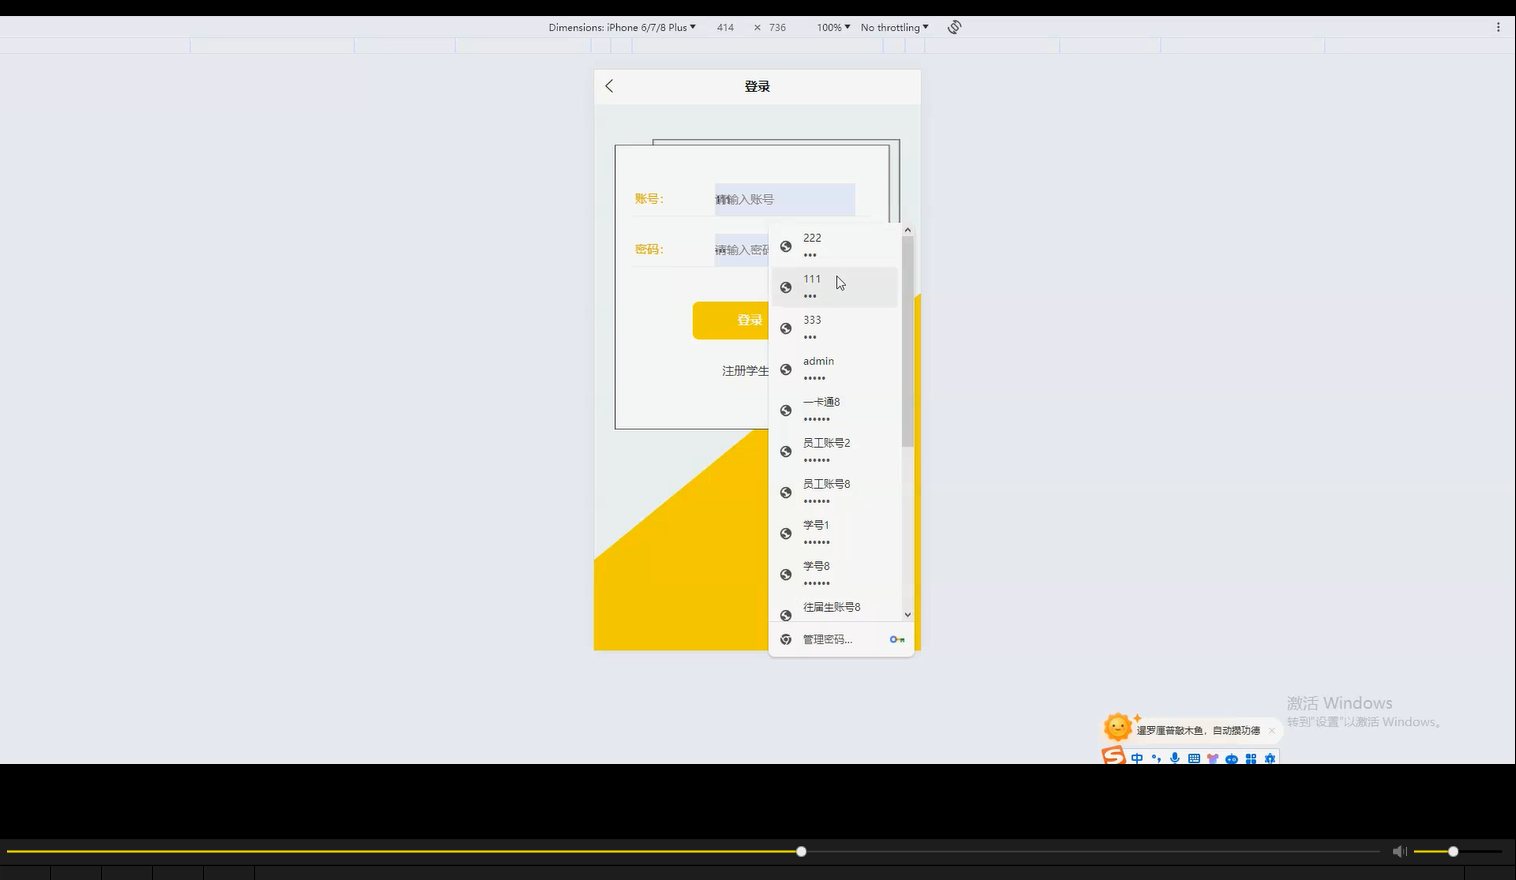Click the globe icon next to 222
Viewport: 1516px width, 880px height.
pyautogui.click(x=786, y=246)
